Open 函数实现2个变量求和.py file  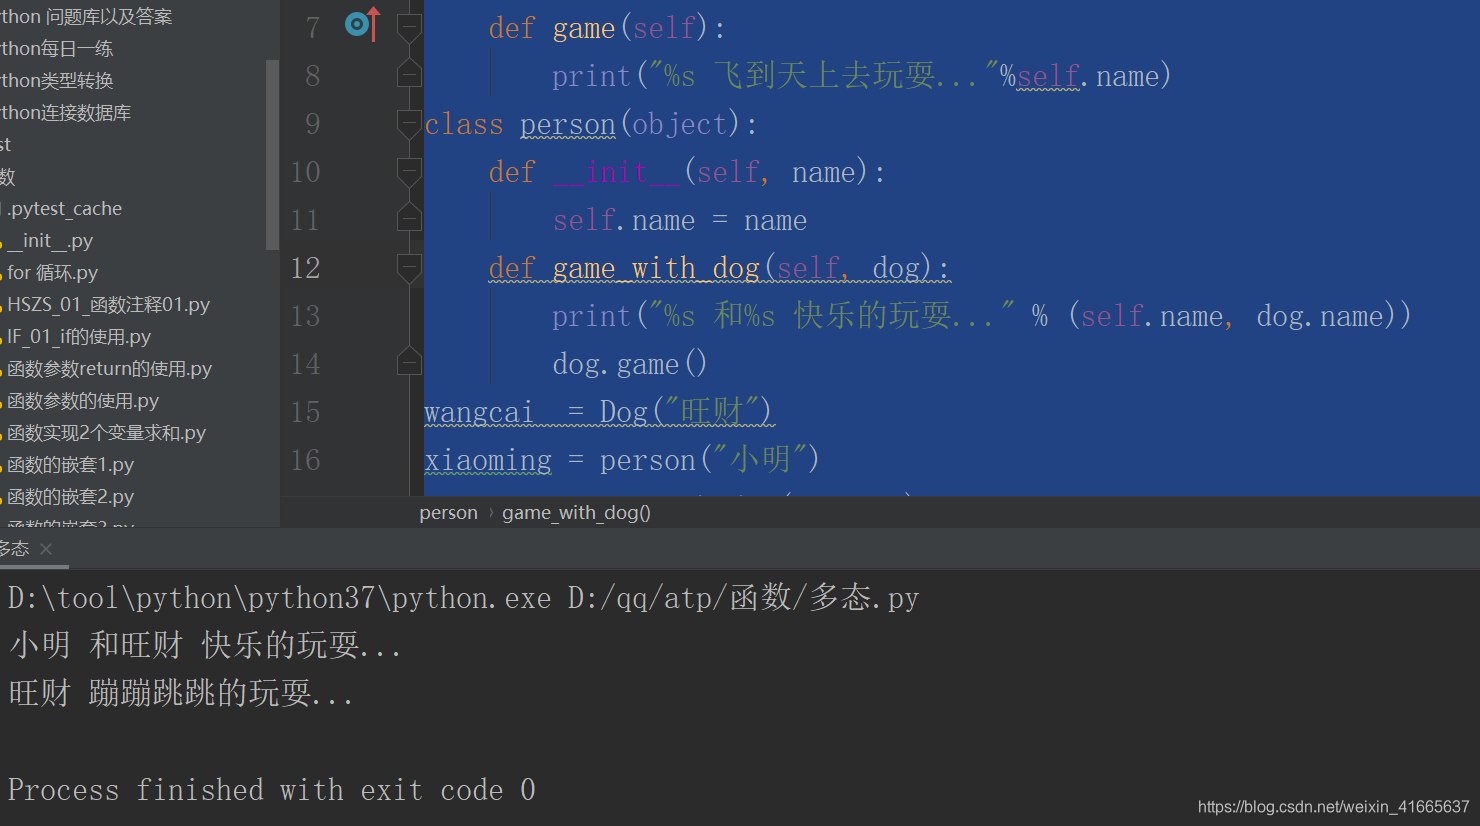[x=106, y=433]
